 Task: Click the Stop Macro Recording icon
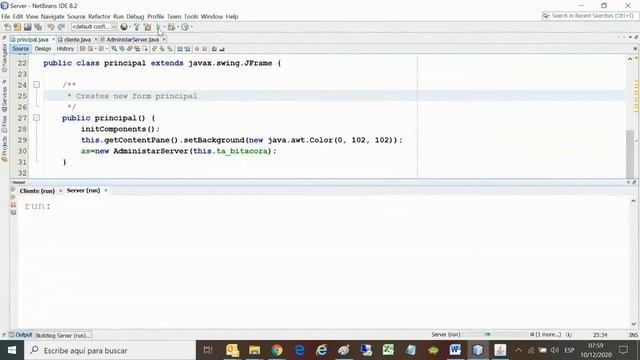coord(204,49)
